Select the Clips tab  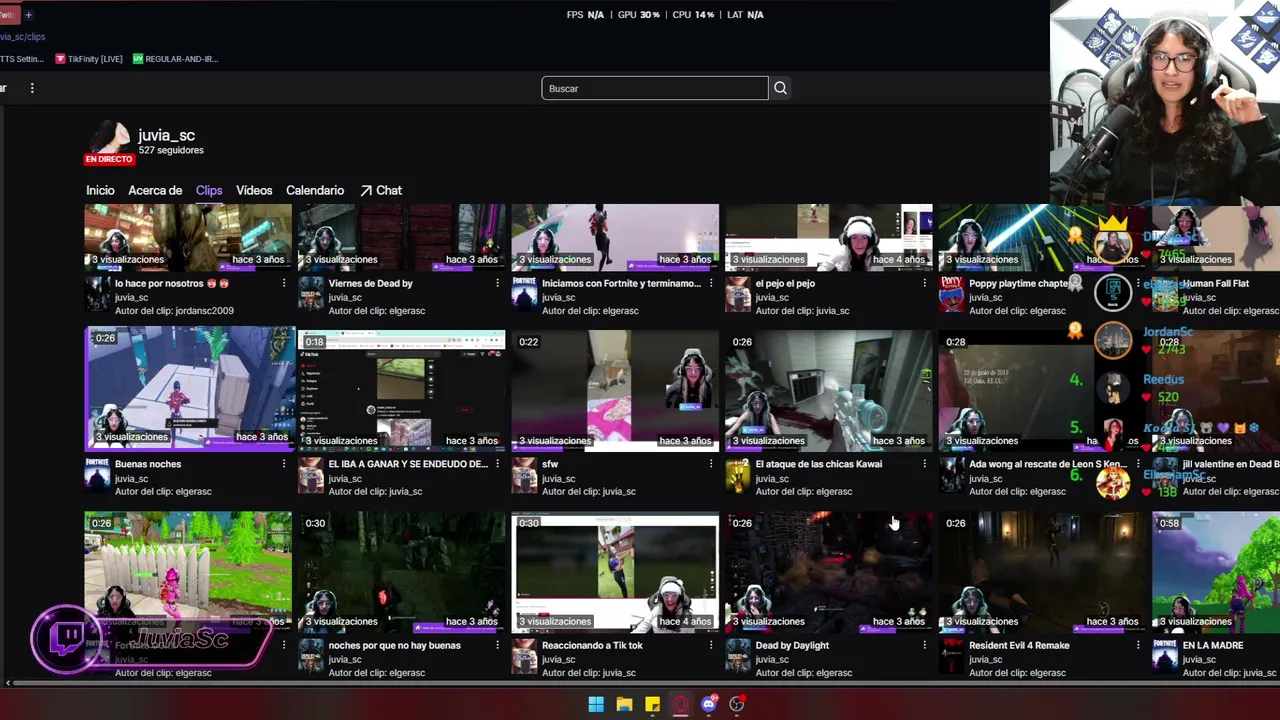[209, 190]
